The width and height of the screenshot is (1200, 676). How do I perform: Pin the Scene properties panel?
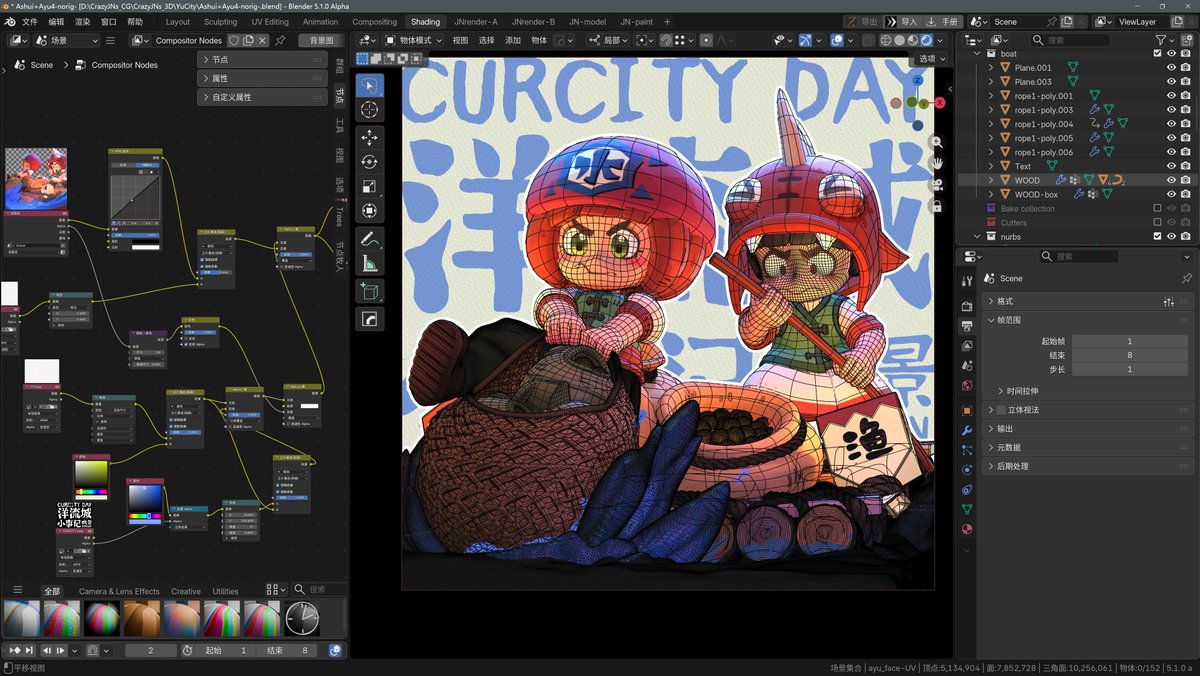[x=1187, y=278]
